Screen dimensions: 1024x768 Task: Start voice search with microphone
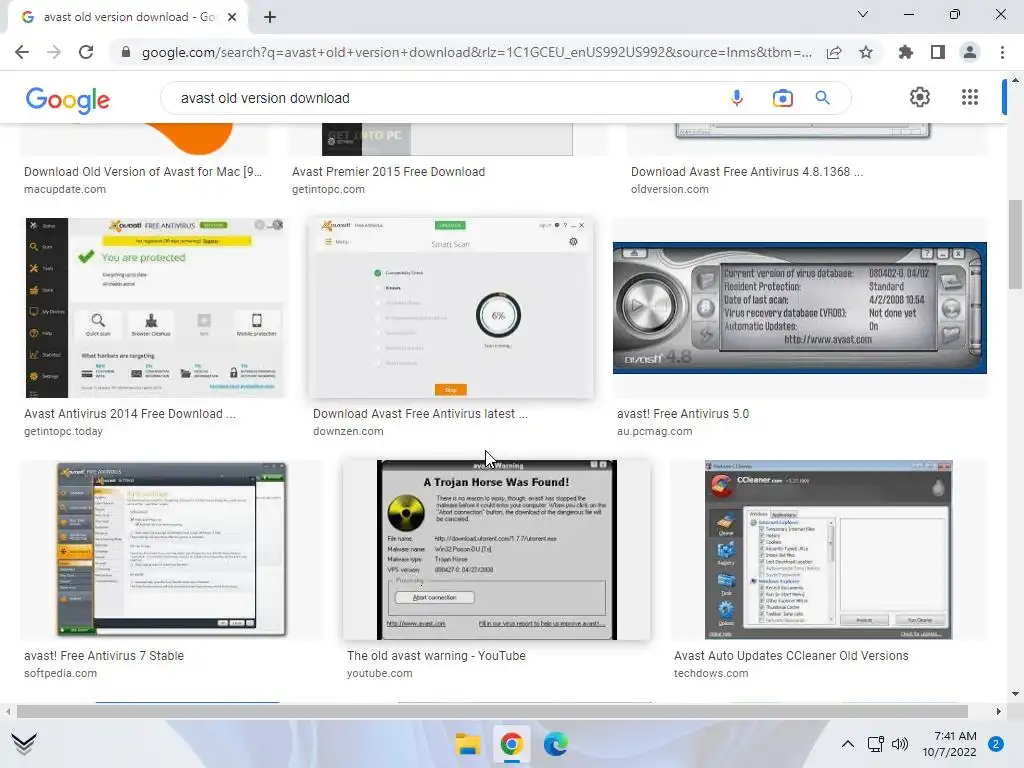click(737, 98)
